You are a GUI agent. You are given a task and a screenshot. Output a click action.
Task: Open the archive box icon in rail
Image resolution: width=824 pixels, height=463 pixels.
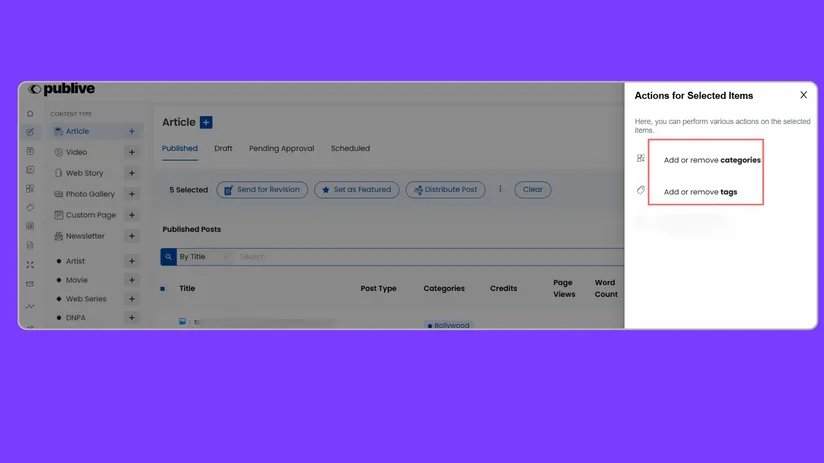[30, 151]
